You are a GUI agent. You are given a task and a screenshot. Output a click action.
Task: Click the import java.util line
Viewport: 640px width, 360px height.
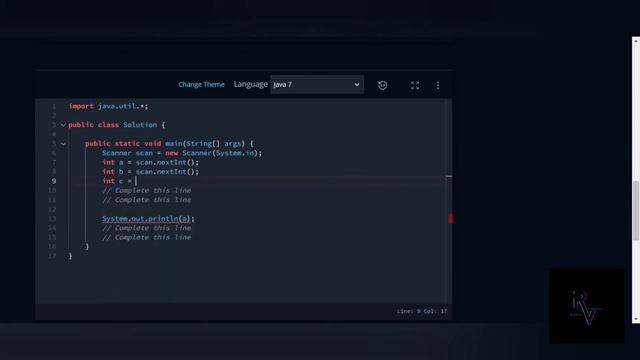point(109,106)
